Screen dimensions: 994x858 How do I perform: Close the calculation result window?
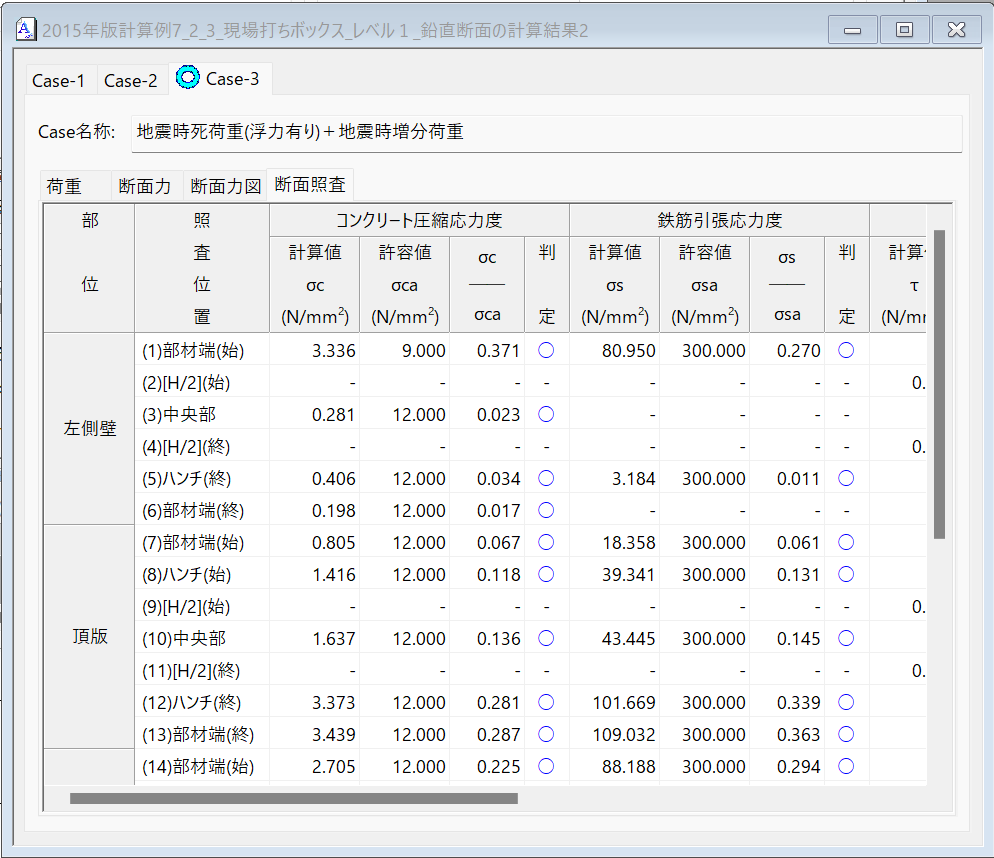pyautogui.click(x=957, y=30)
